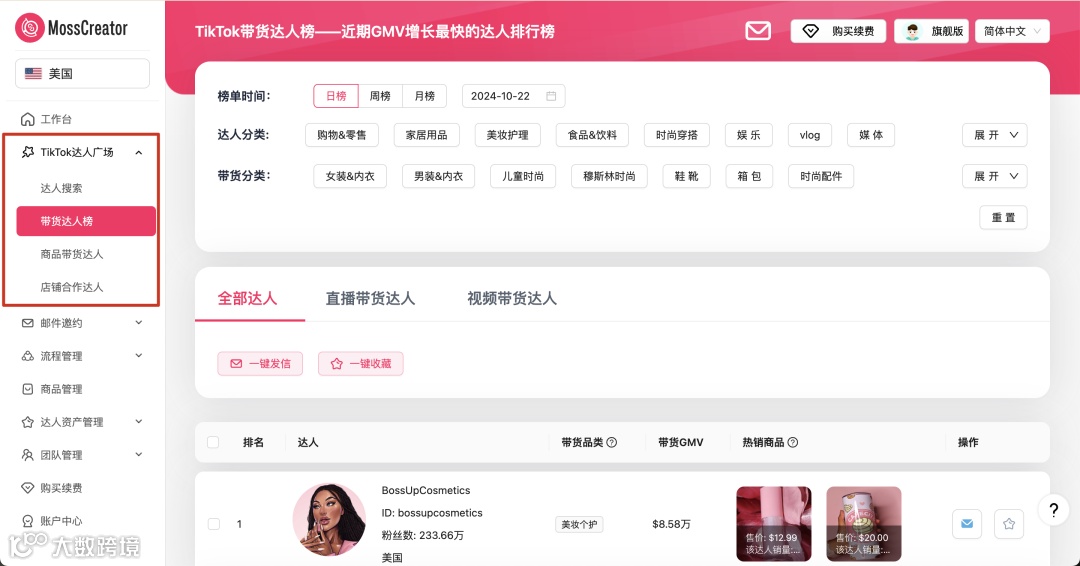Toggle 时尚配件 product category filter
The image size is (1080, 566).
tap(821, 176)
